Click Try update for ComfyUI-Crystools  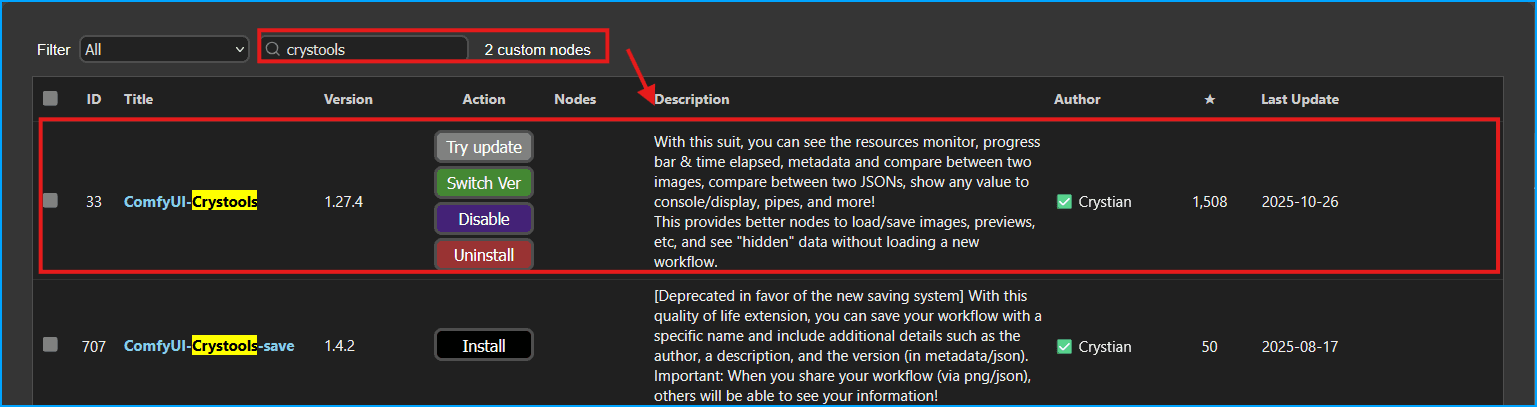484,147
